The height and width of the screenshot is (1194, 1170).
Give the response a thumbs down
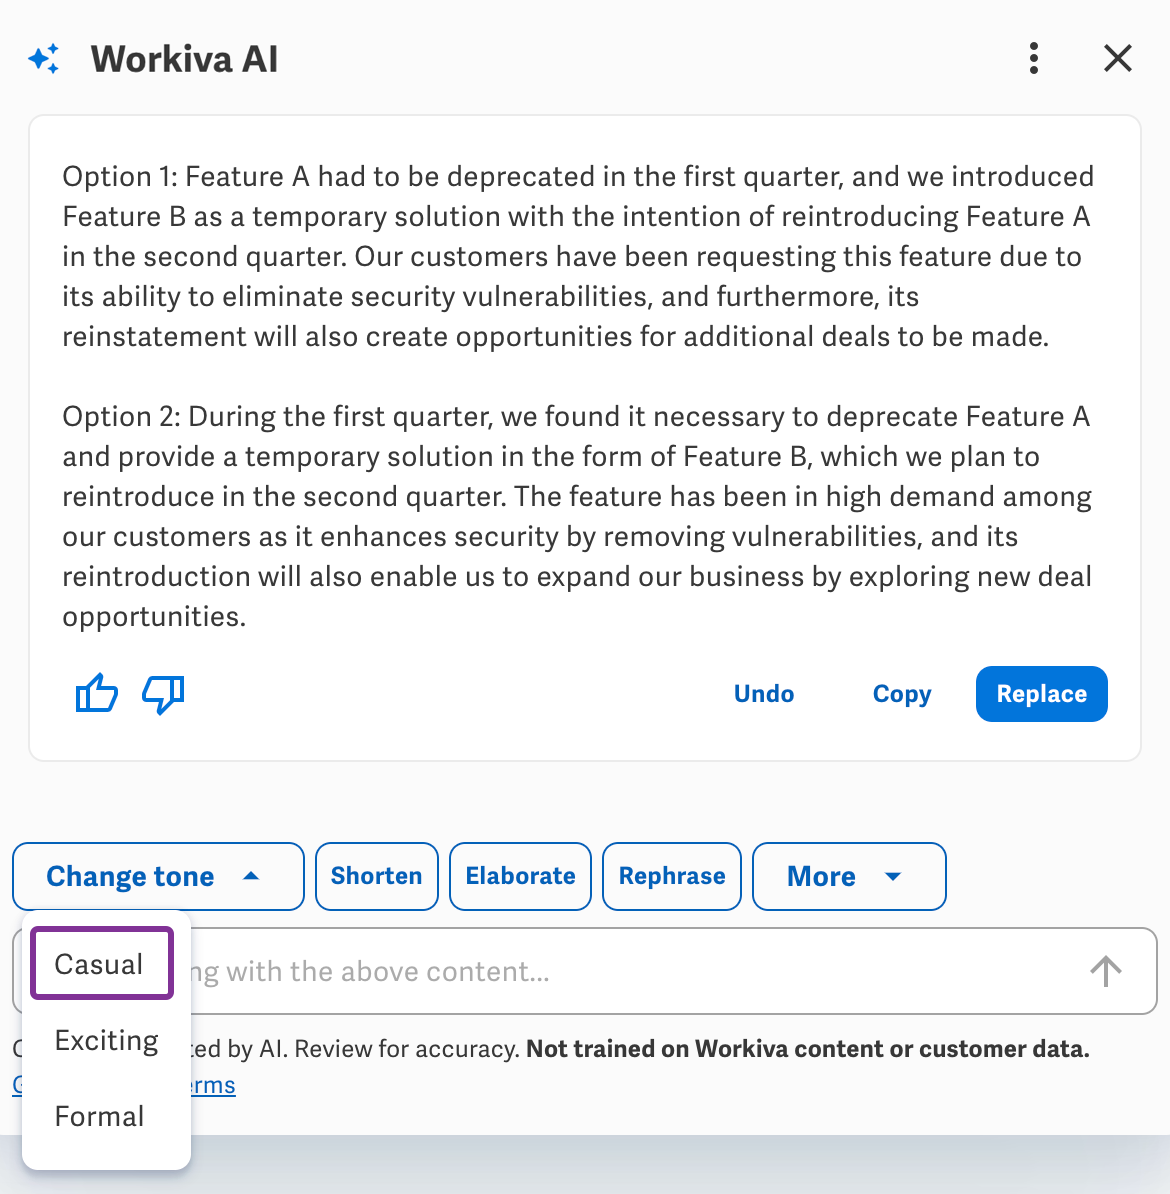click(x=163, y=693)
